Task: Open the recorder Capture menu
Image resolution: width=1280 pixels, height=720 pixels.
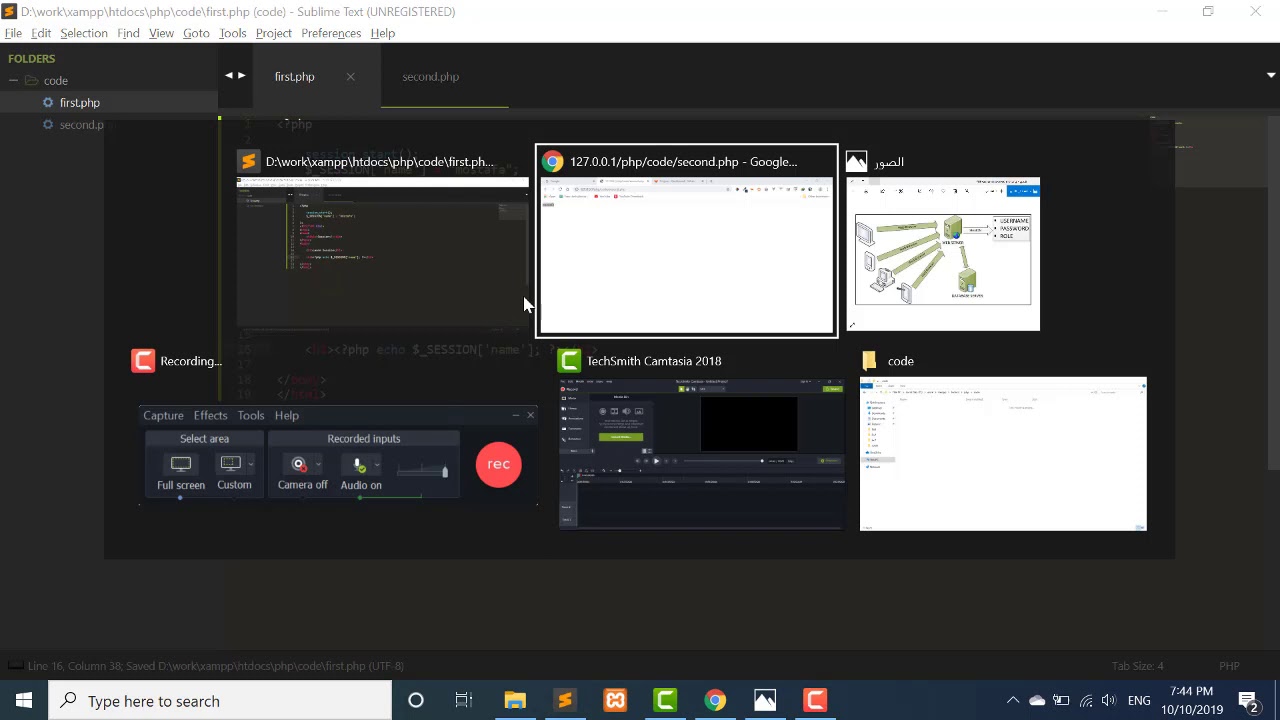Action: coord(163,415)
